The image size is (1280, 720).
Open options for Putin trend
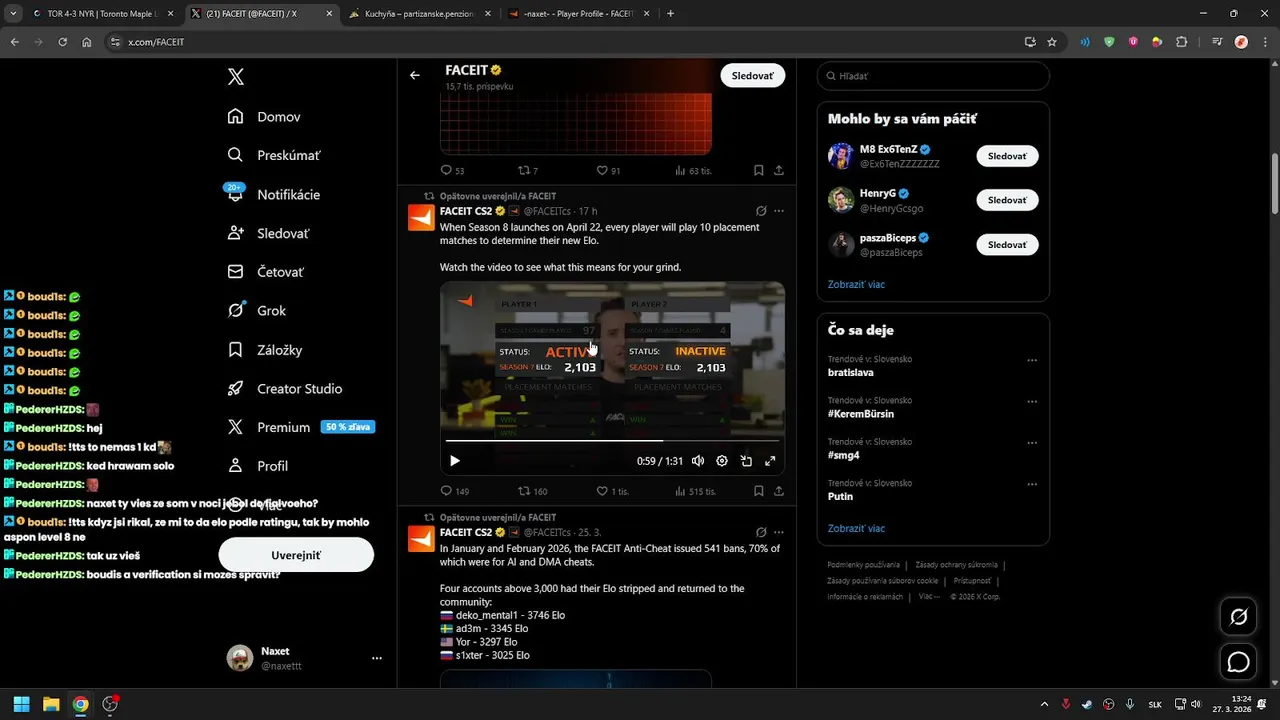pyautogui.click(x=1032, y=484)
